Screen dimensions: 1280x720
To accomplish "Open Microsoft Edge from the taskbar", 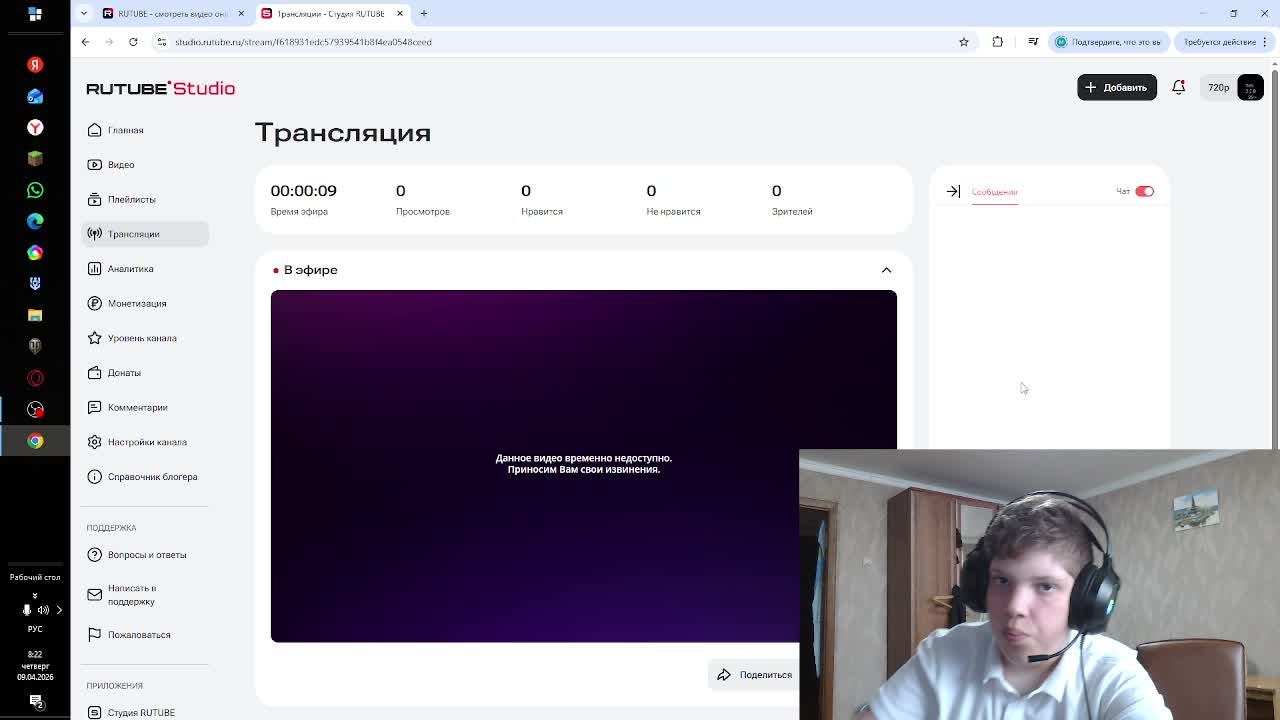I will pos(35,221).
